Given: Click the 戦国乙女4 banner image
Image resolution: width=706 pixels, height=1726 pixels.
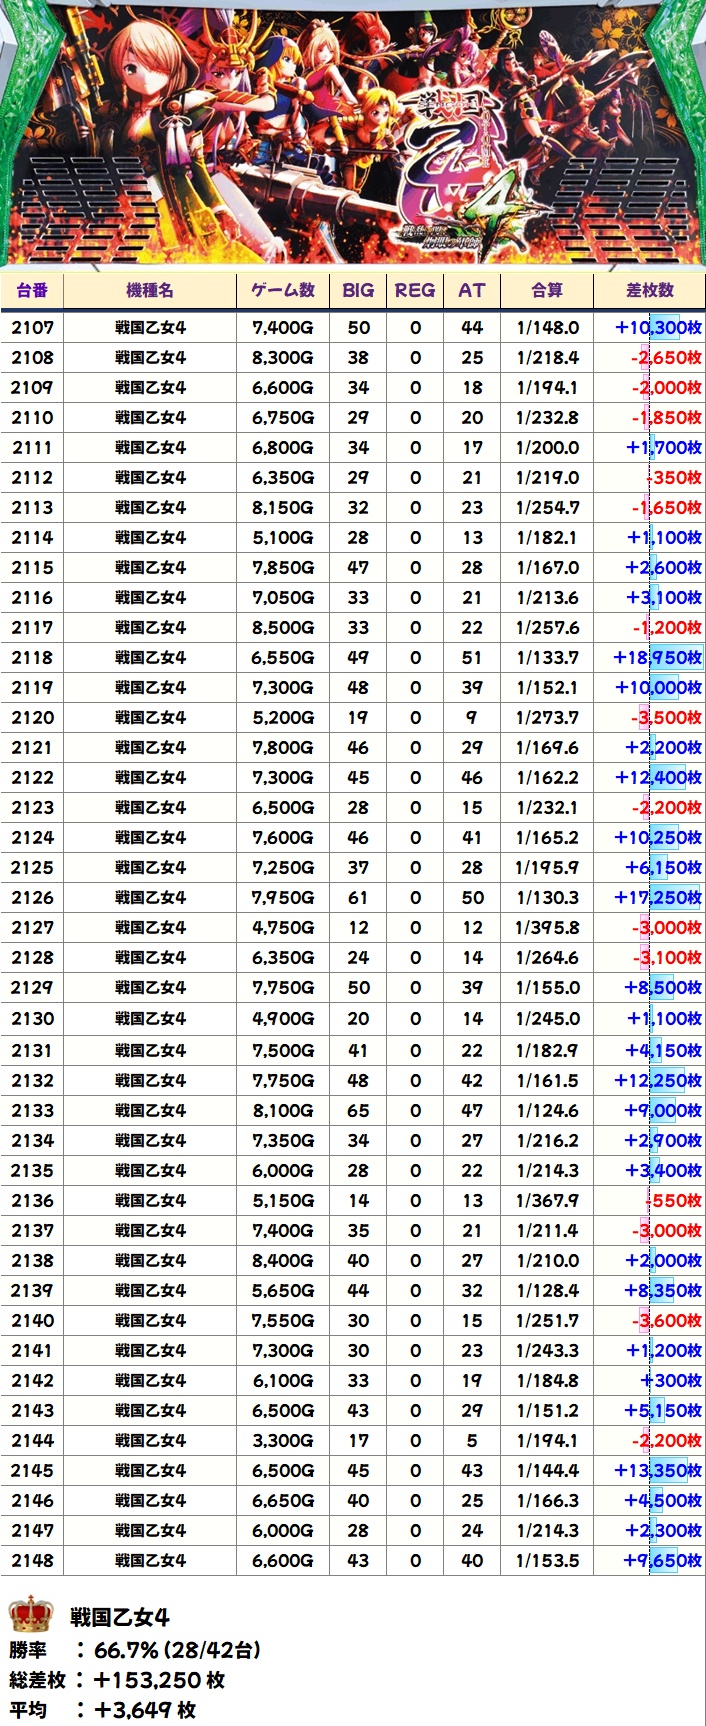Looking at the screenshot, I should point(353,135).
